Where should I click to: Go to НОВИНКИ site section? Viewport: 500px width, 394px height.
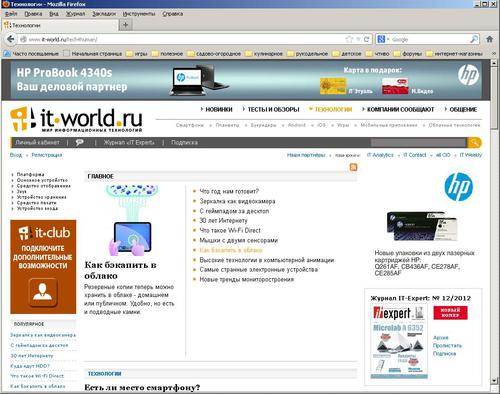coord(219,109)
